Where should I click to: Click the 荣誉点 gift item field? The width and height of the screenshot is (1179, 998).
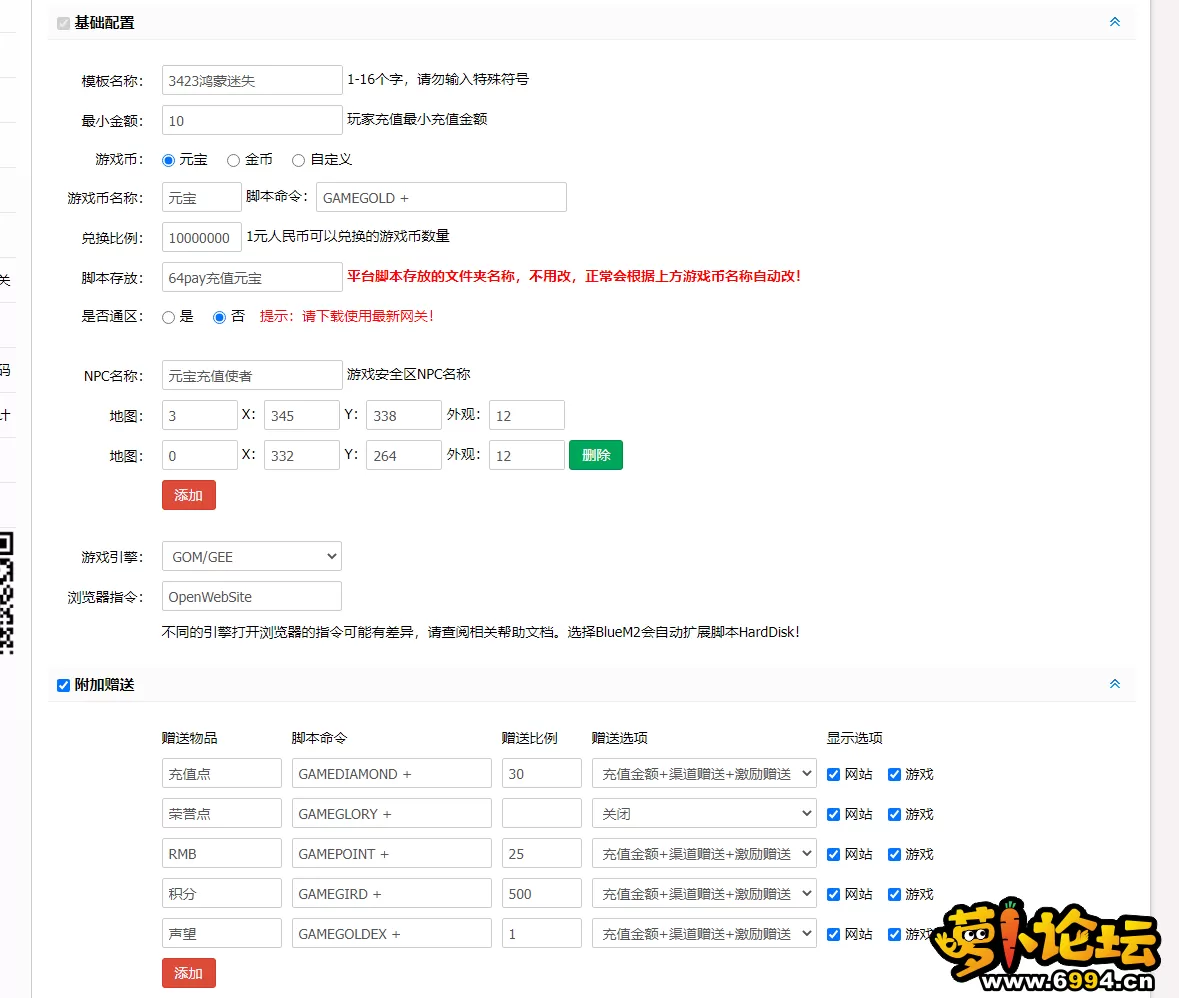222,813
